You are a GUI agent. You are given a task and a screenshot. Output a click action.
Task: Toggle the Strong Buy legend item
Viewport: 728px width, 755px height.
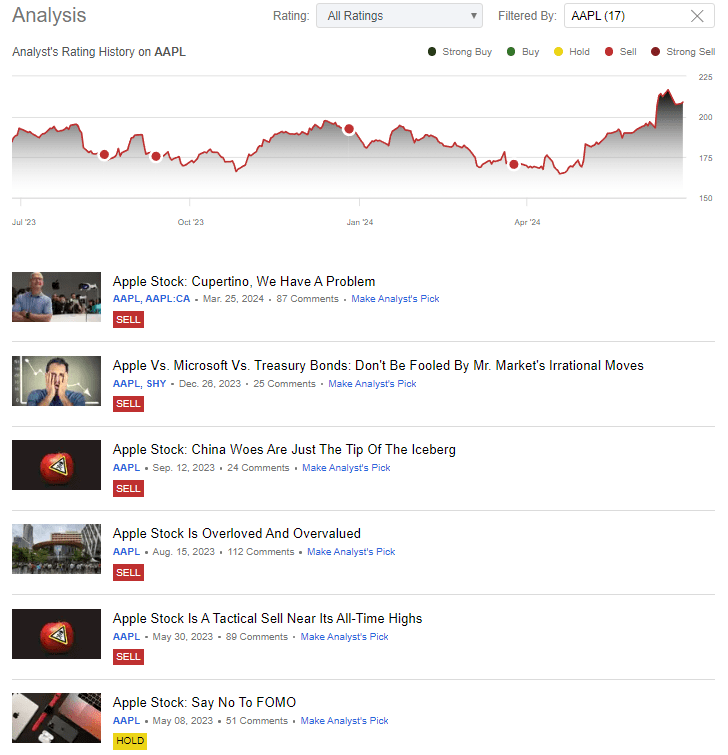(x=460, y=52)
